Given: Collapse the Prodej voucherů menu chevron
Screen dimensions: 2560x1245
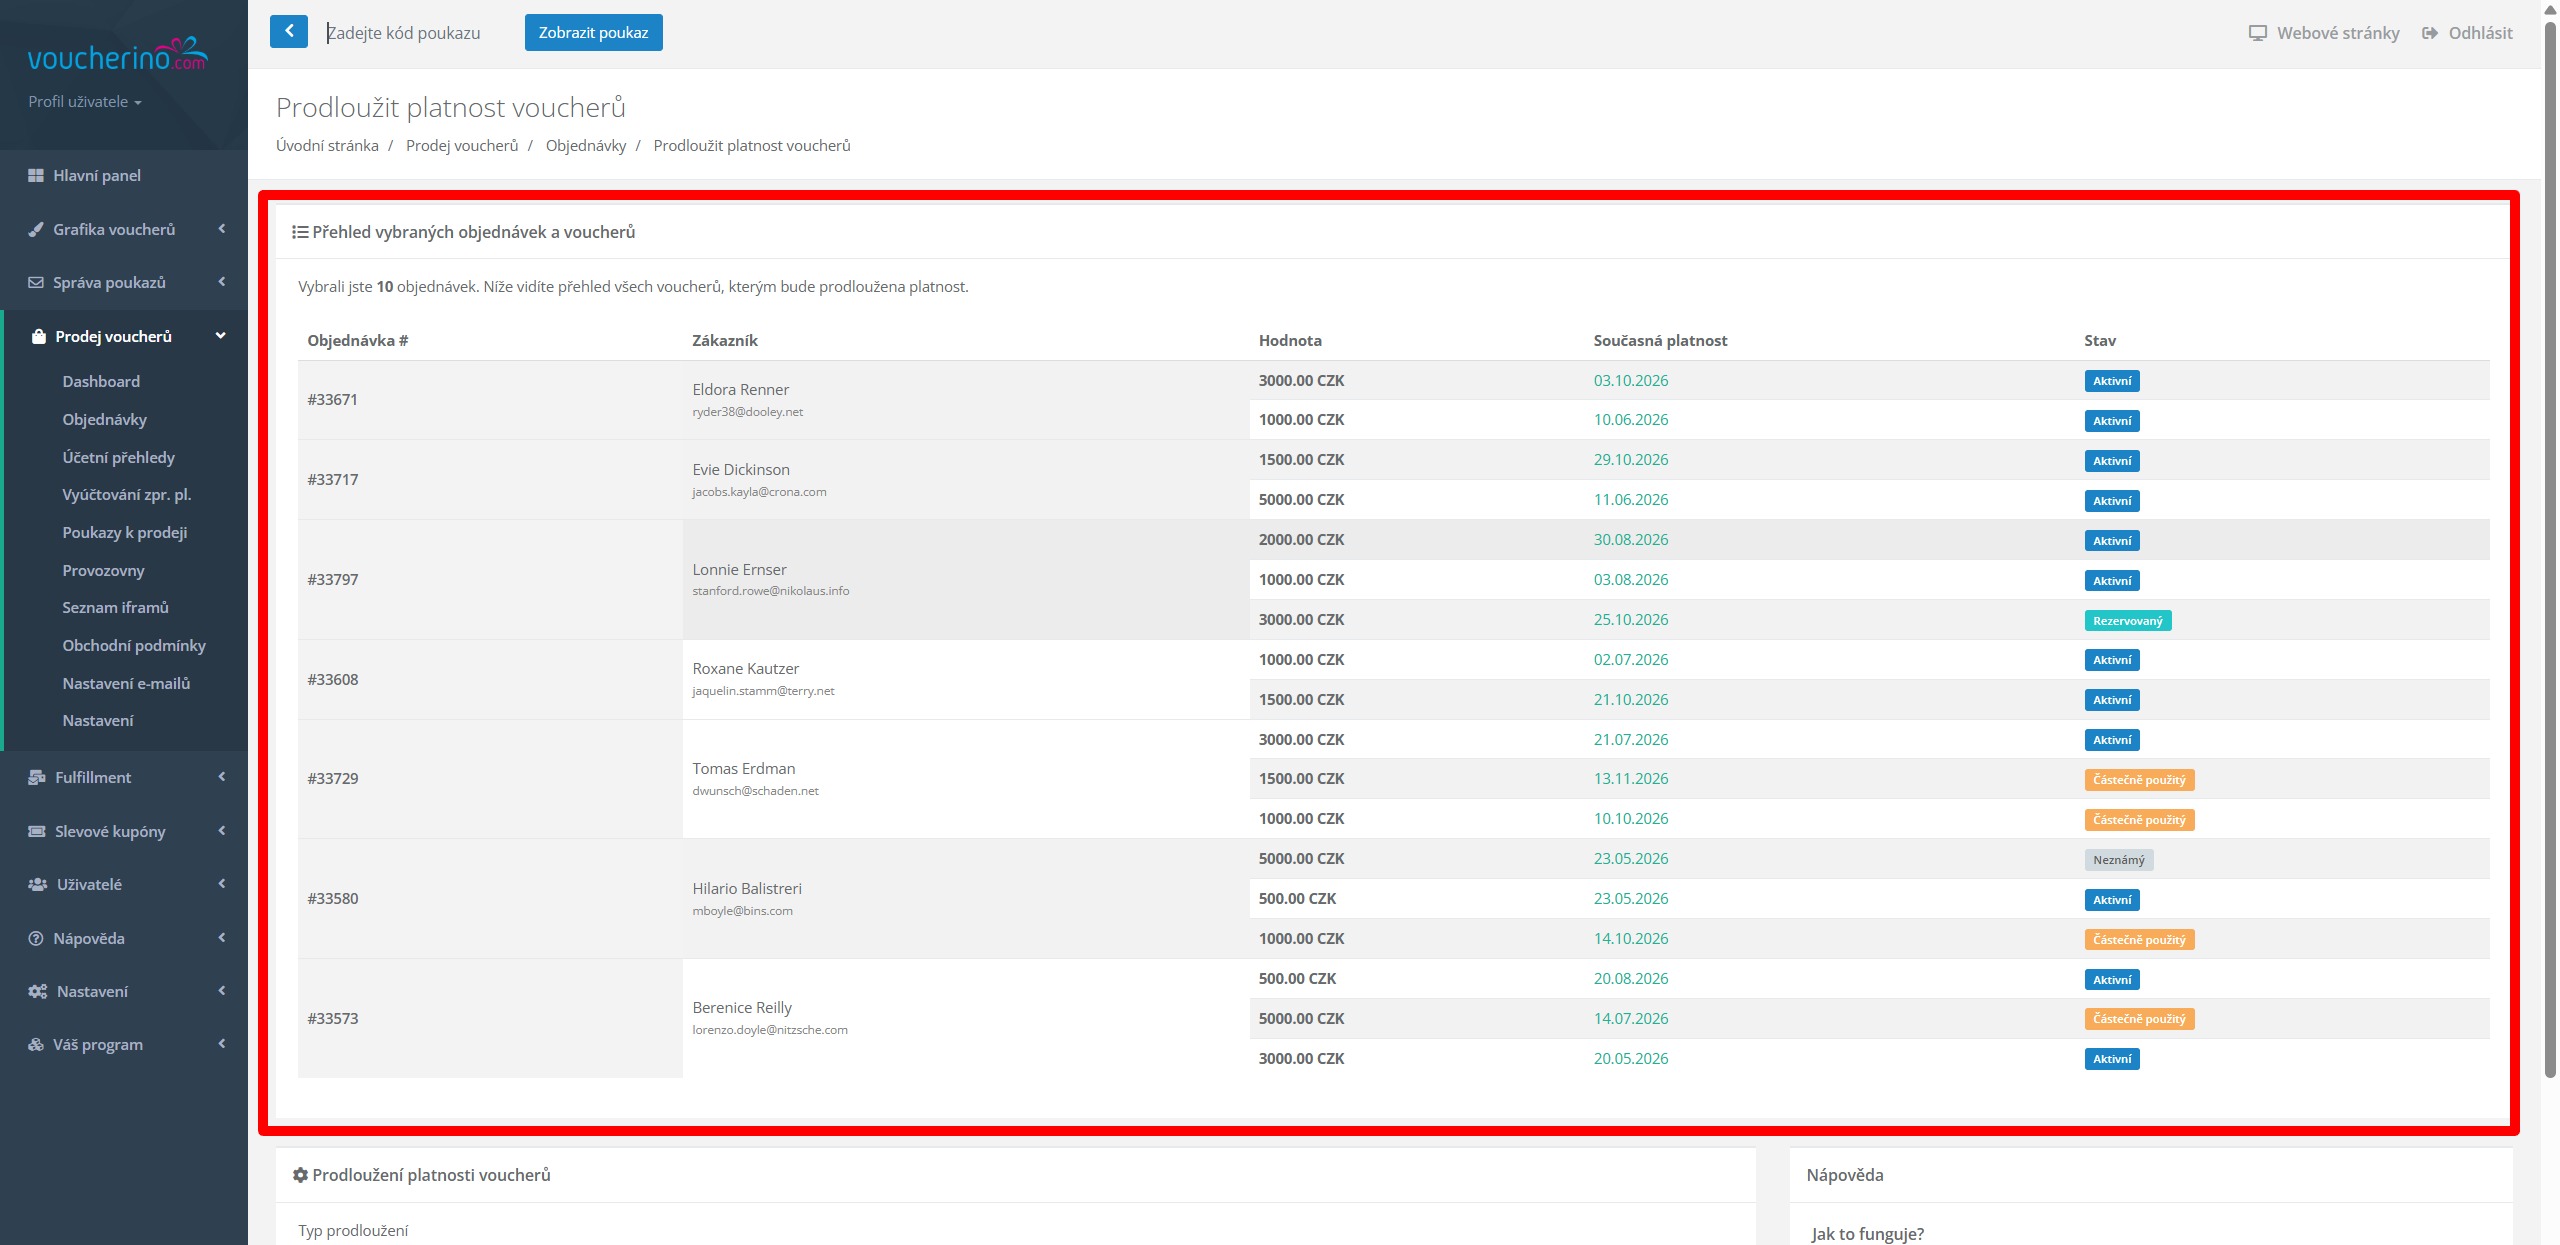Looking at the screenshot, I should (x=221, y=336).
